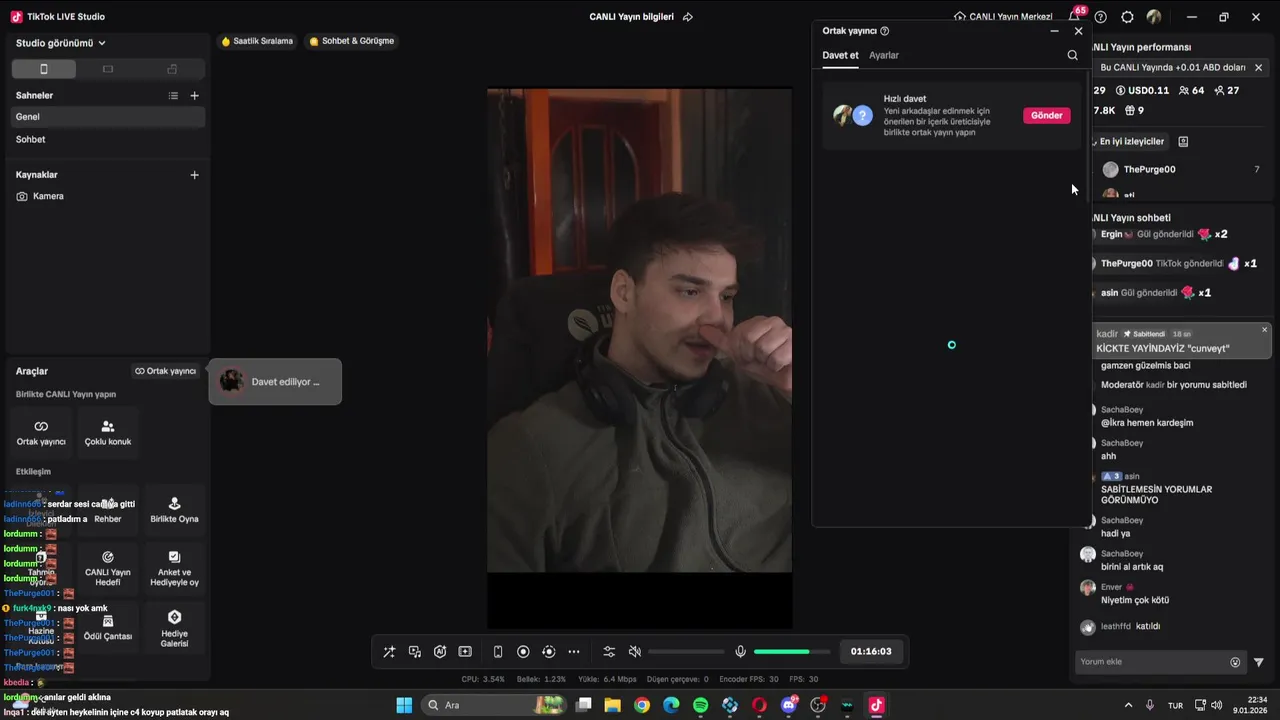Open the audio mixer sliders icon
This screenshot has width=1280, height=720.
point(609,652)
